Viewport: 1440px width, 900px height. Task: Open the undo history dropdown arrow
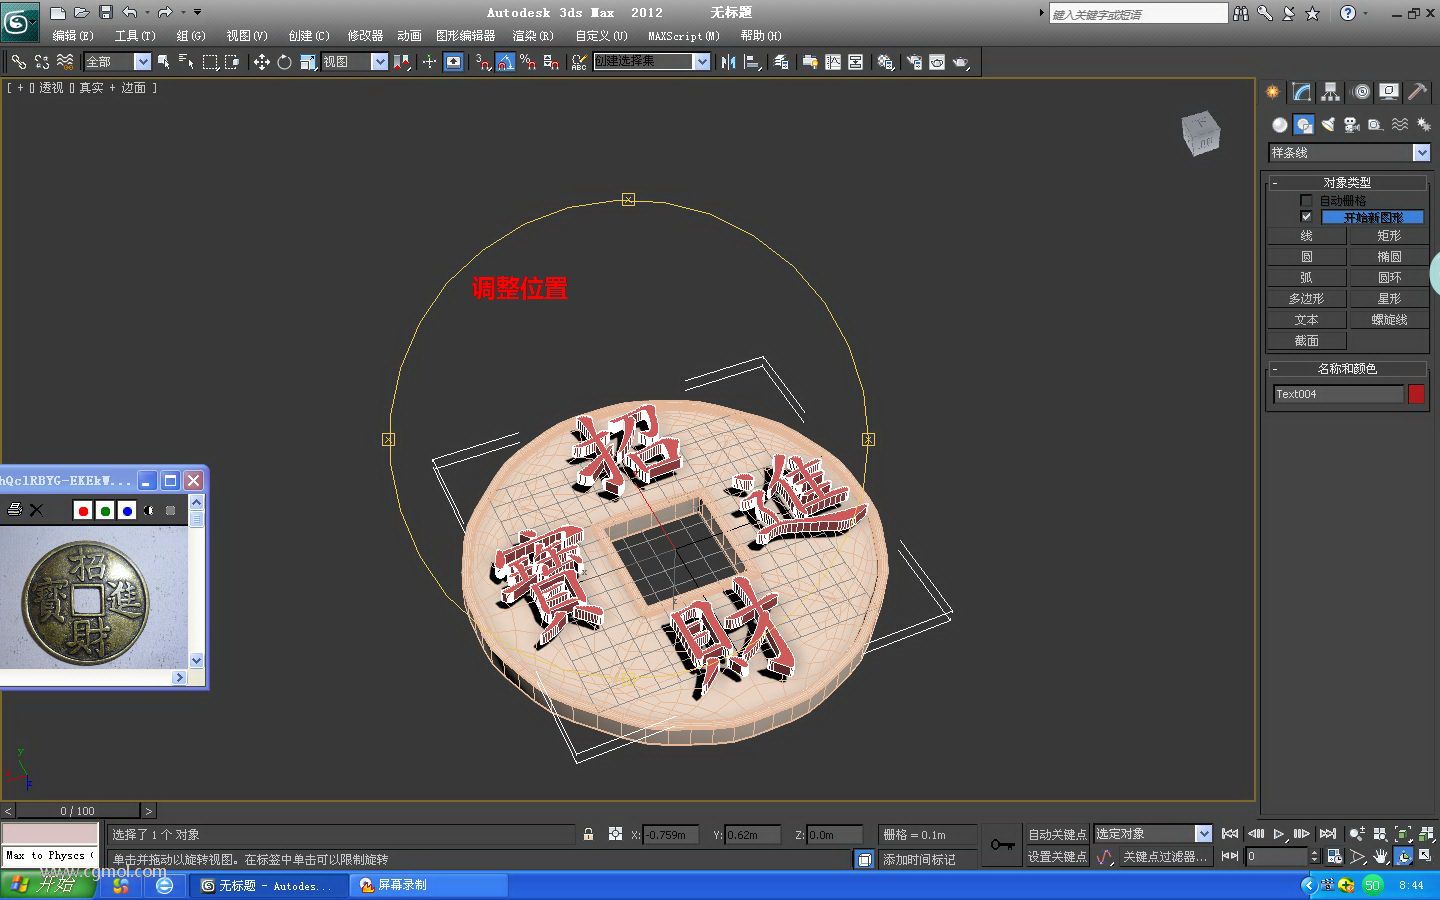tap(147, 13)
